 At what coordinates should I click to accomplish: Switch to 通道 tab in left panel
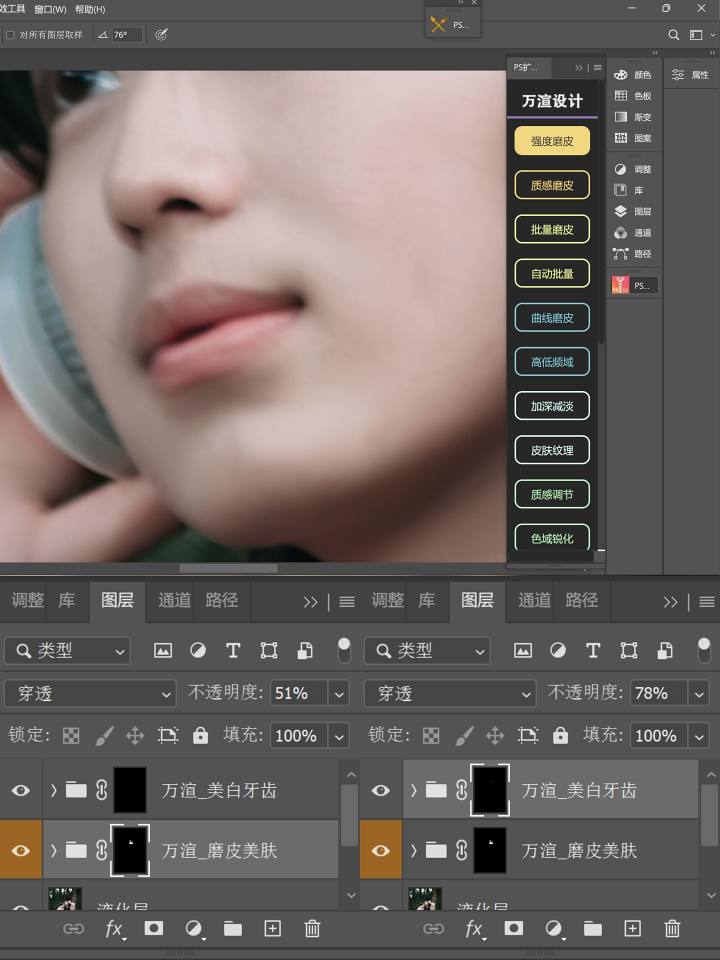174,601
